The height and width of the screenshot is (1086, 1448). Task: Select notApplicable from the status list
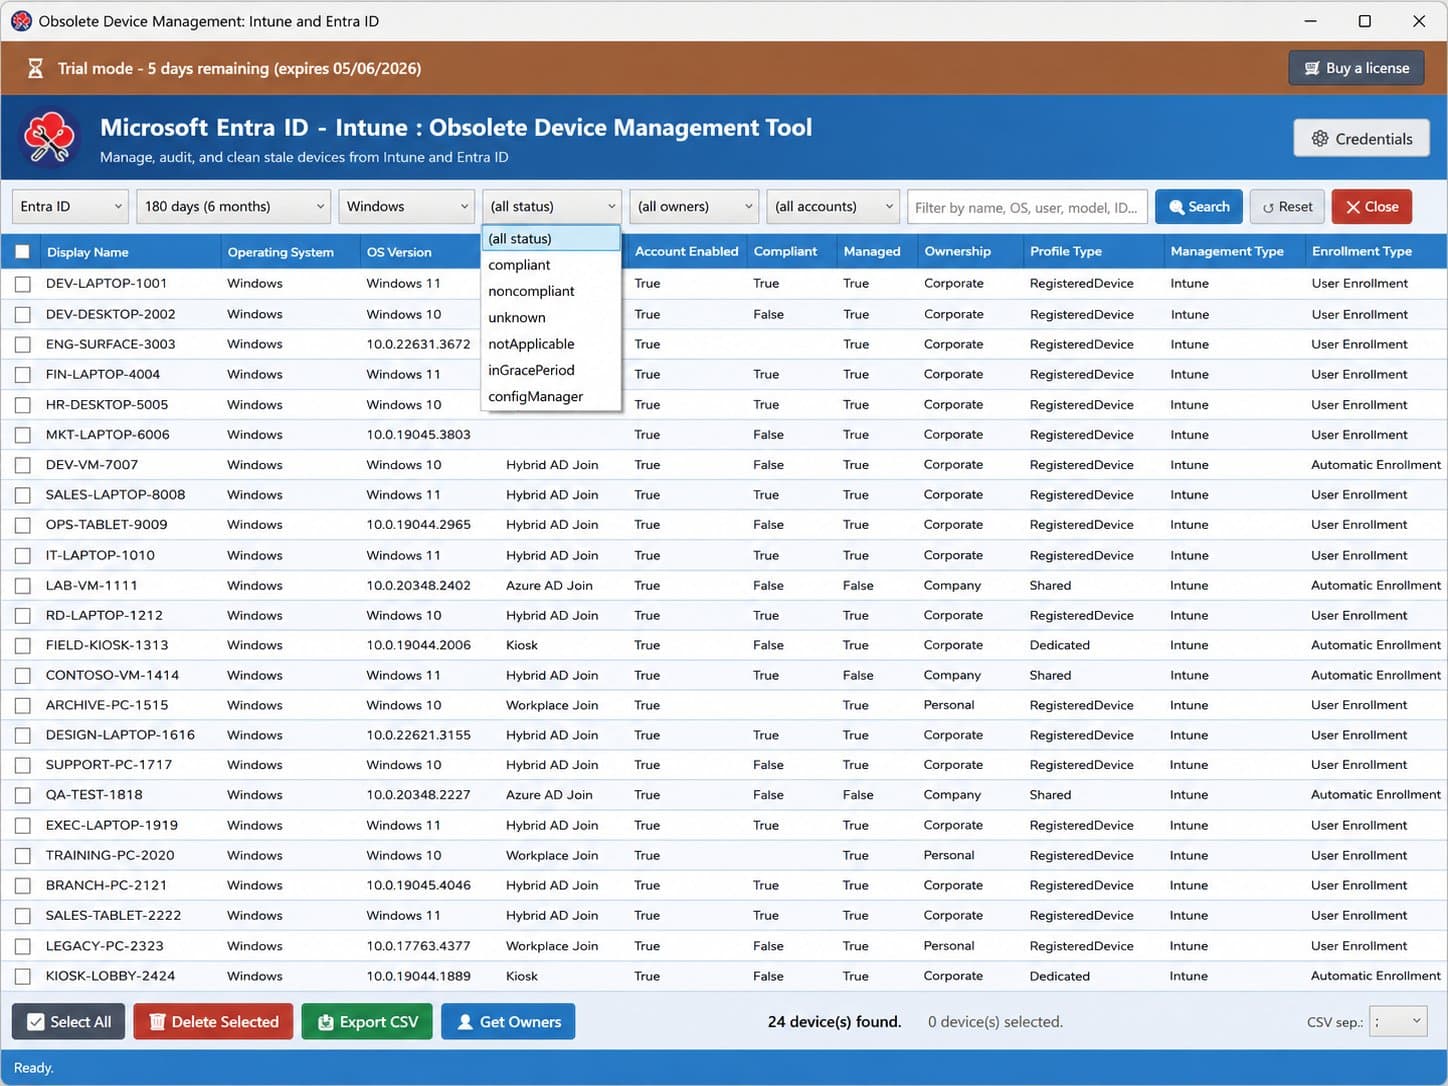pyautogui.click(x=551, y=344)
